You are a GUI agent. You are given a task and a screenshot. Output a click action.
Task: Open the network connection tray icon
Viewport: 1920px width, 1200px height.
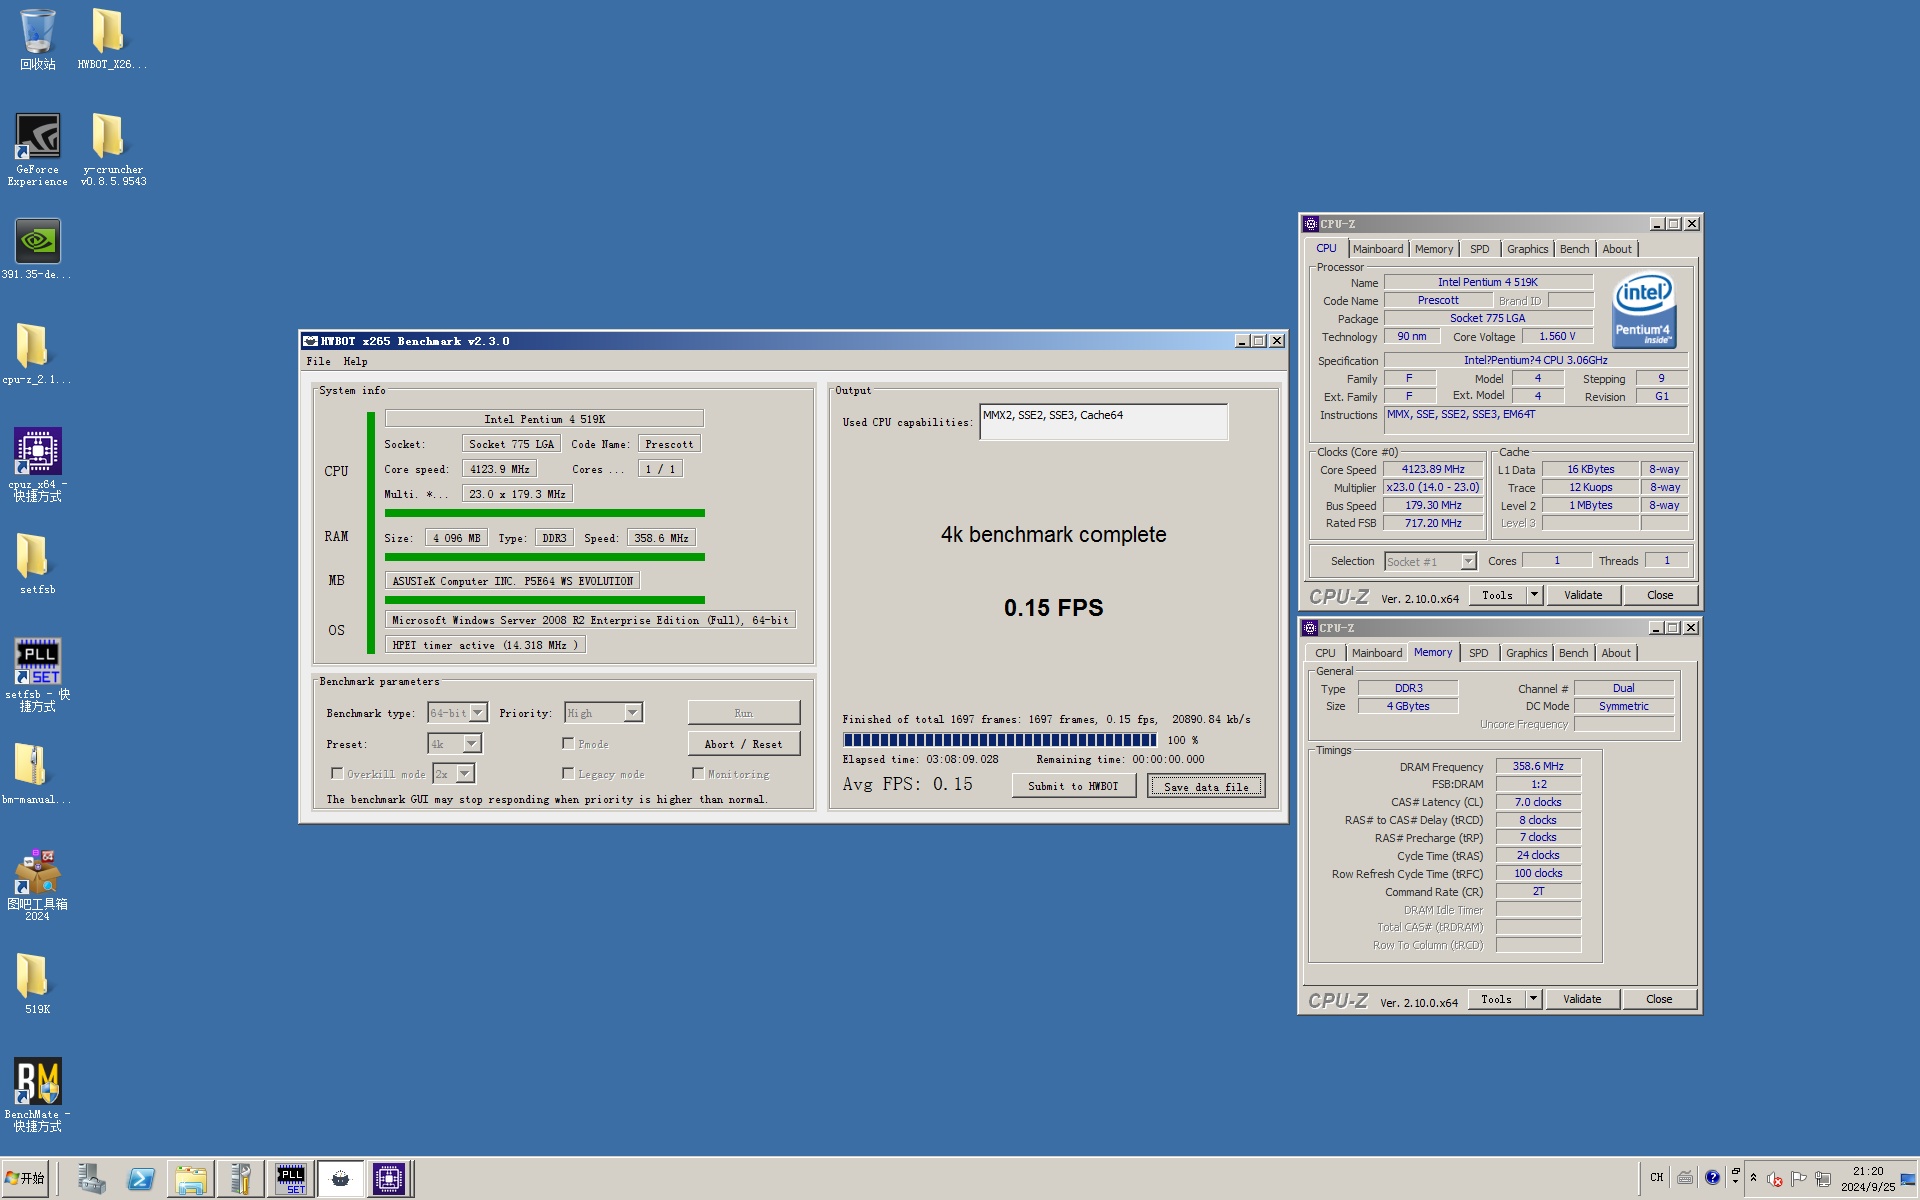click(1823, 1179)
